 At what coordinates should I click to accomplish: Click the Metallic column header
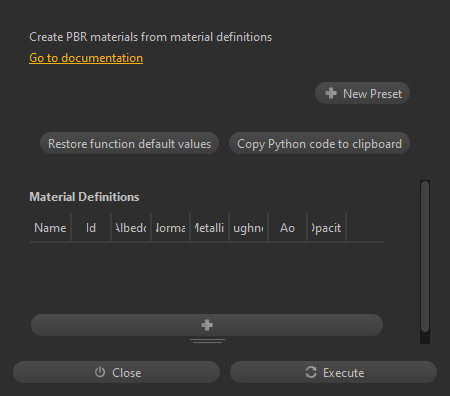209,228
